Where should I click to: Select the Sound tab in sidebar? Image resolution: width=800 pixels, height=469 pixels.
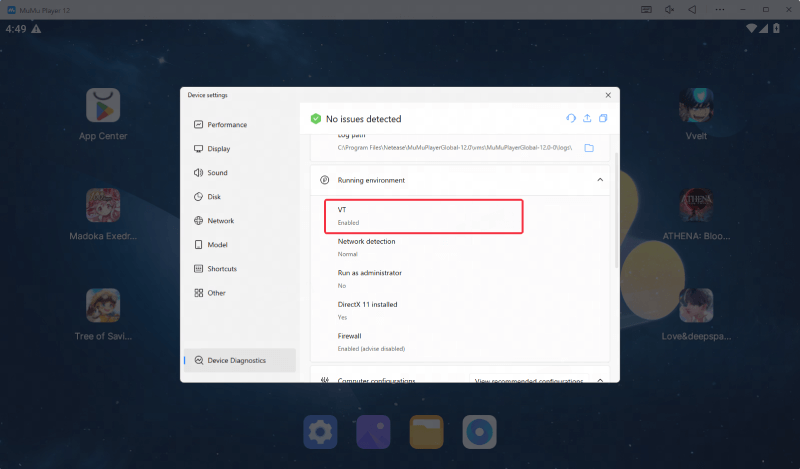(217, 173)
